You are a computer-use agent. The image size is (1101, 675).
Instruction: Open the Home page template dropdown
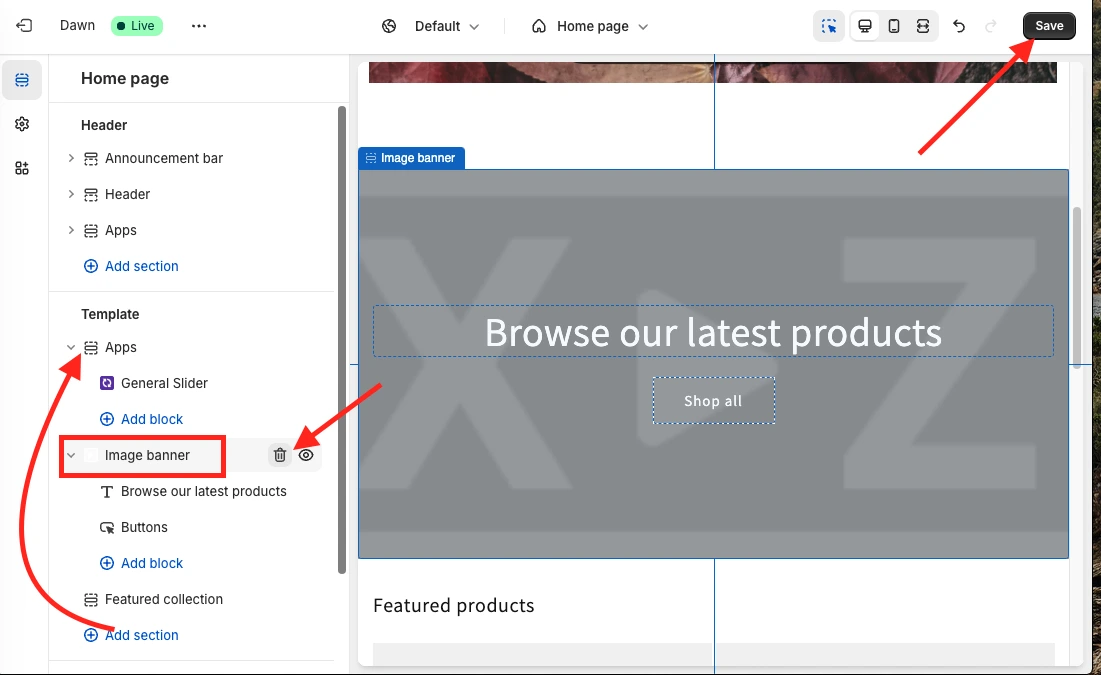pos(602,26)
